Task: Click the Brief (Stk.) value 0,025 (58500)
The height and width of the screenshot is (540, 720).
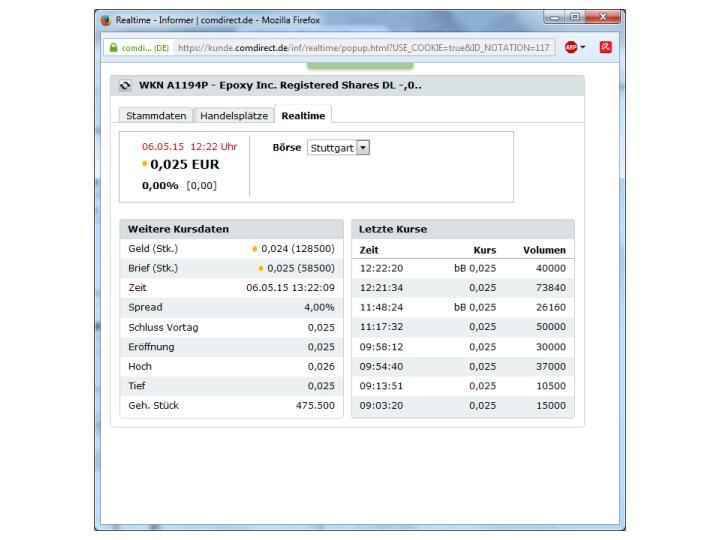Action: tap(301, 268)
